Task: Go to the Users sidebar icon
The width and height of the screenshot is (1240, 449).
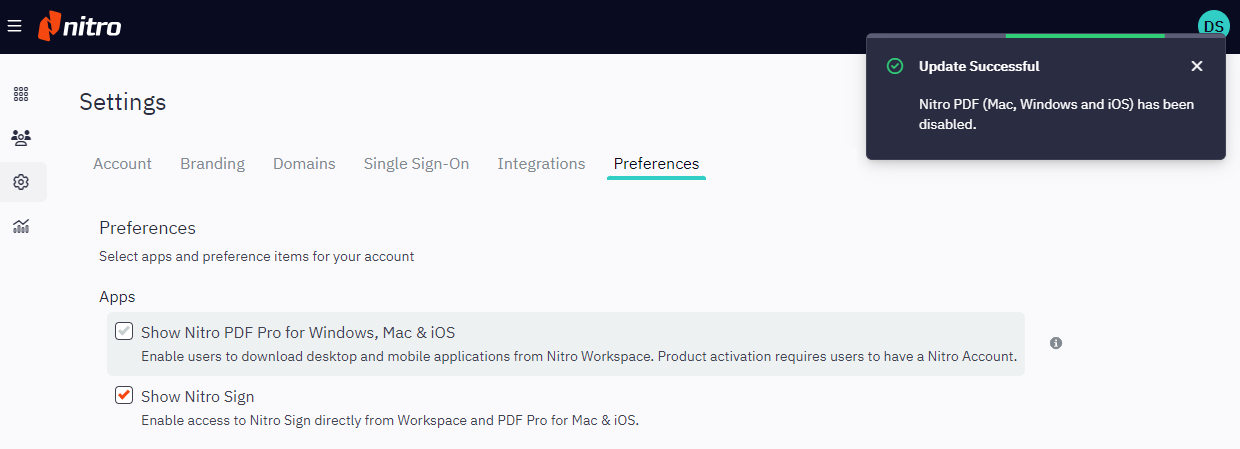Action: point(21,138)
